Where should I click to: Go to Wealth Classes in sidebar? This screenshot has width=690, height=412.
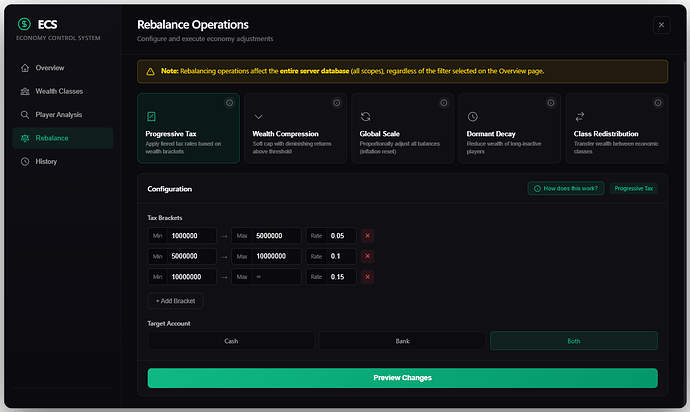(58, 91)
